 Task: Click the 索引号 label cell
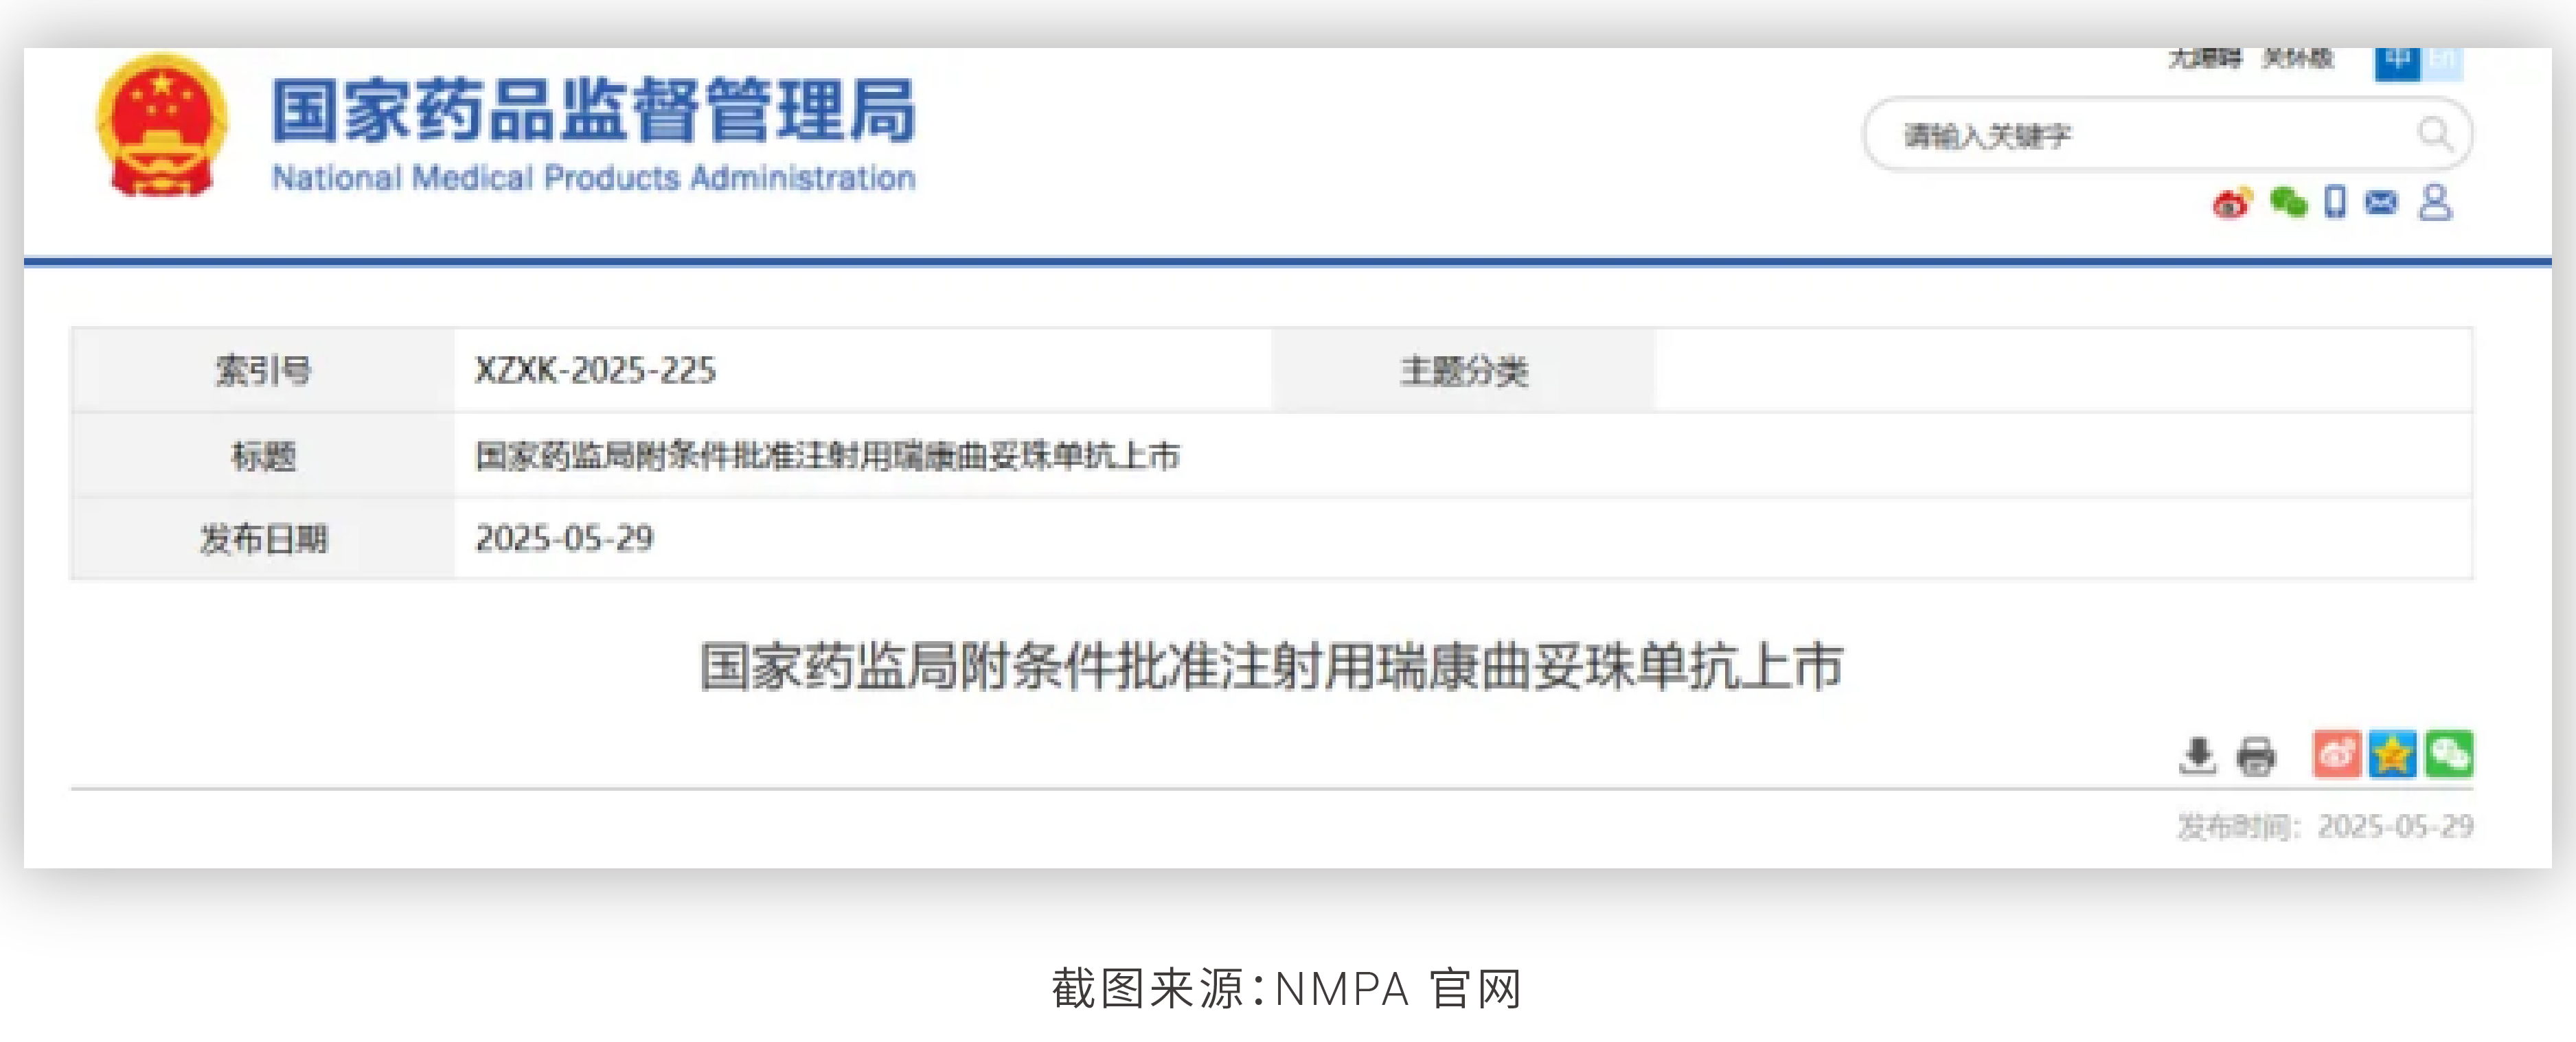263,370
